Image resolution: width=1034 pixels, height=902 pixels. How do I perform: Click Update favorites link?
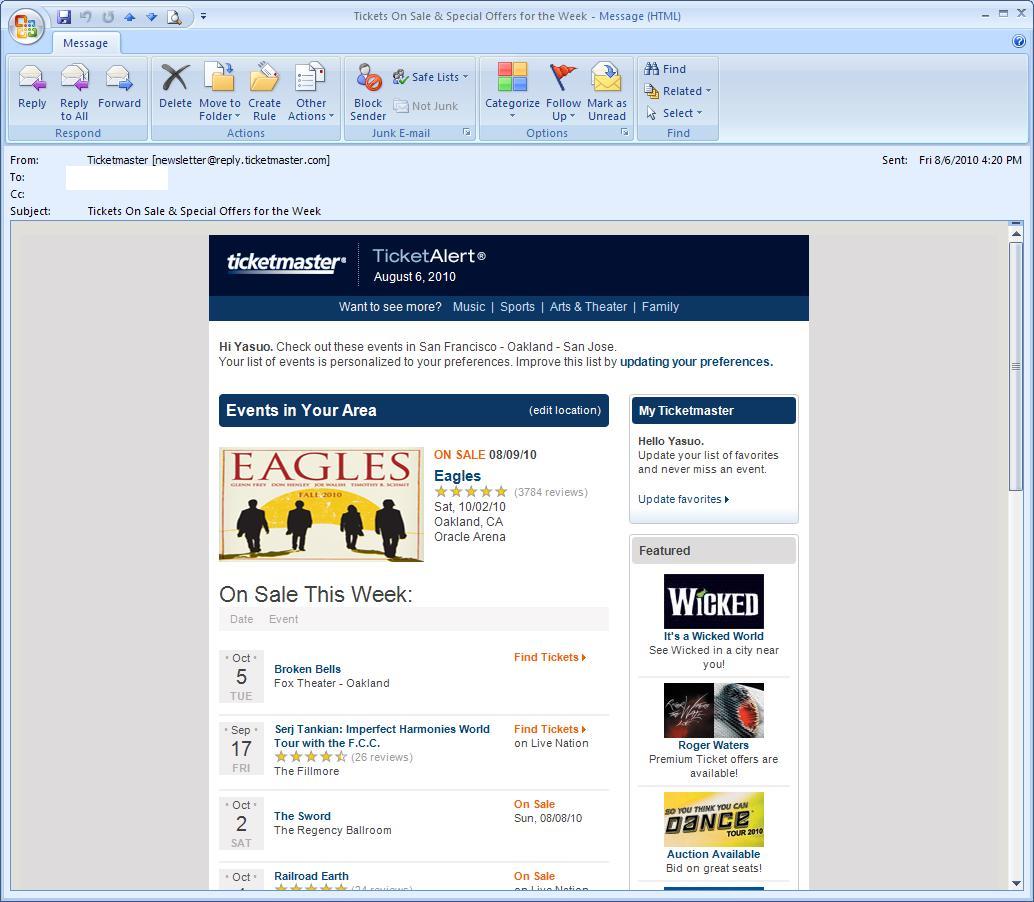[683, 499]
